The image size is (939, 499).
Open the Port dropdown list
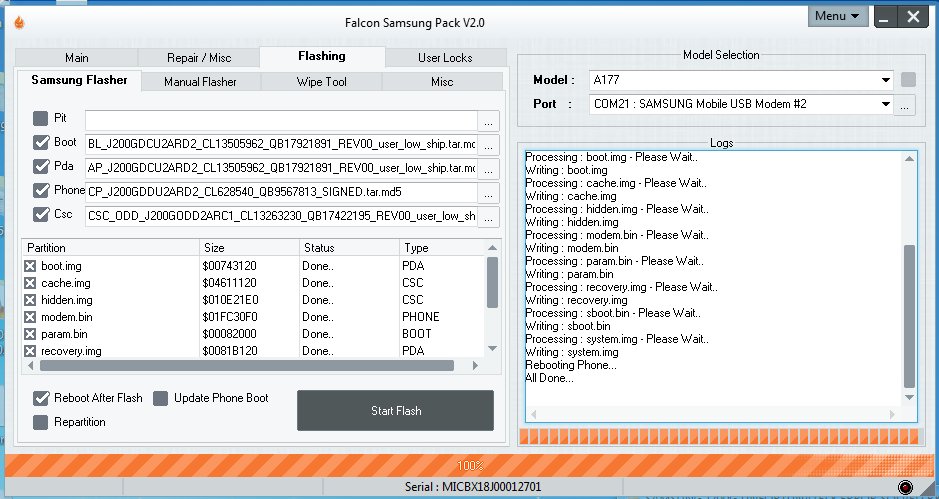(886, 104)
